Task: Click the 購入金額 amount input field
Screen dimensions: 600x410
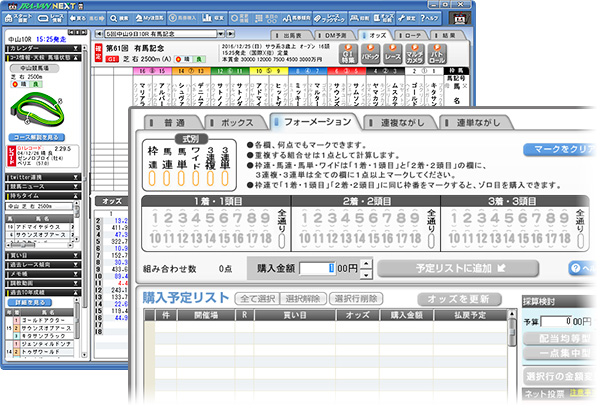Action: point(317,268)
